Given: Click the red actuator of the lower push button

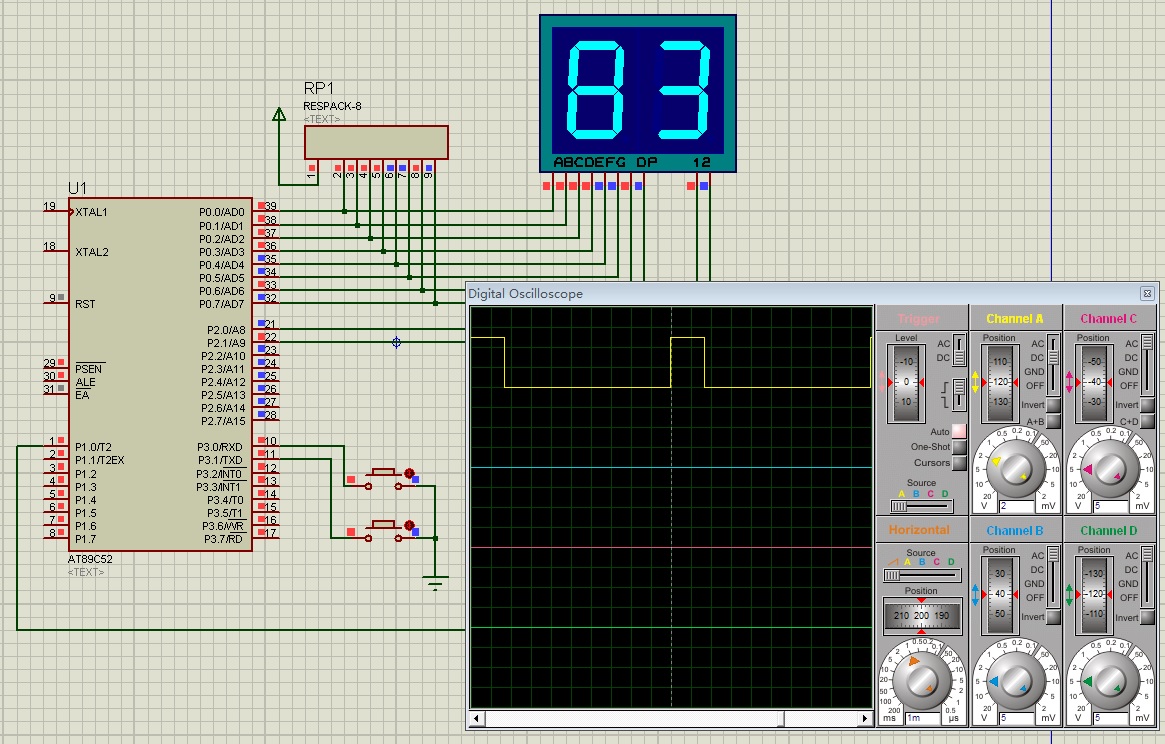Looking at the screenshot, I should click(409, 525).
